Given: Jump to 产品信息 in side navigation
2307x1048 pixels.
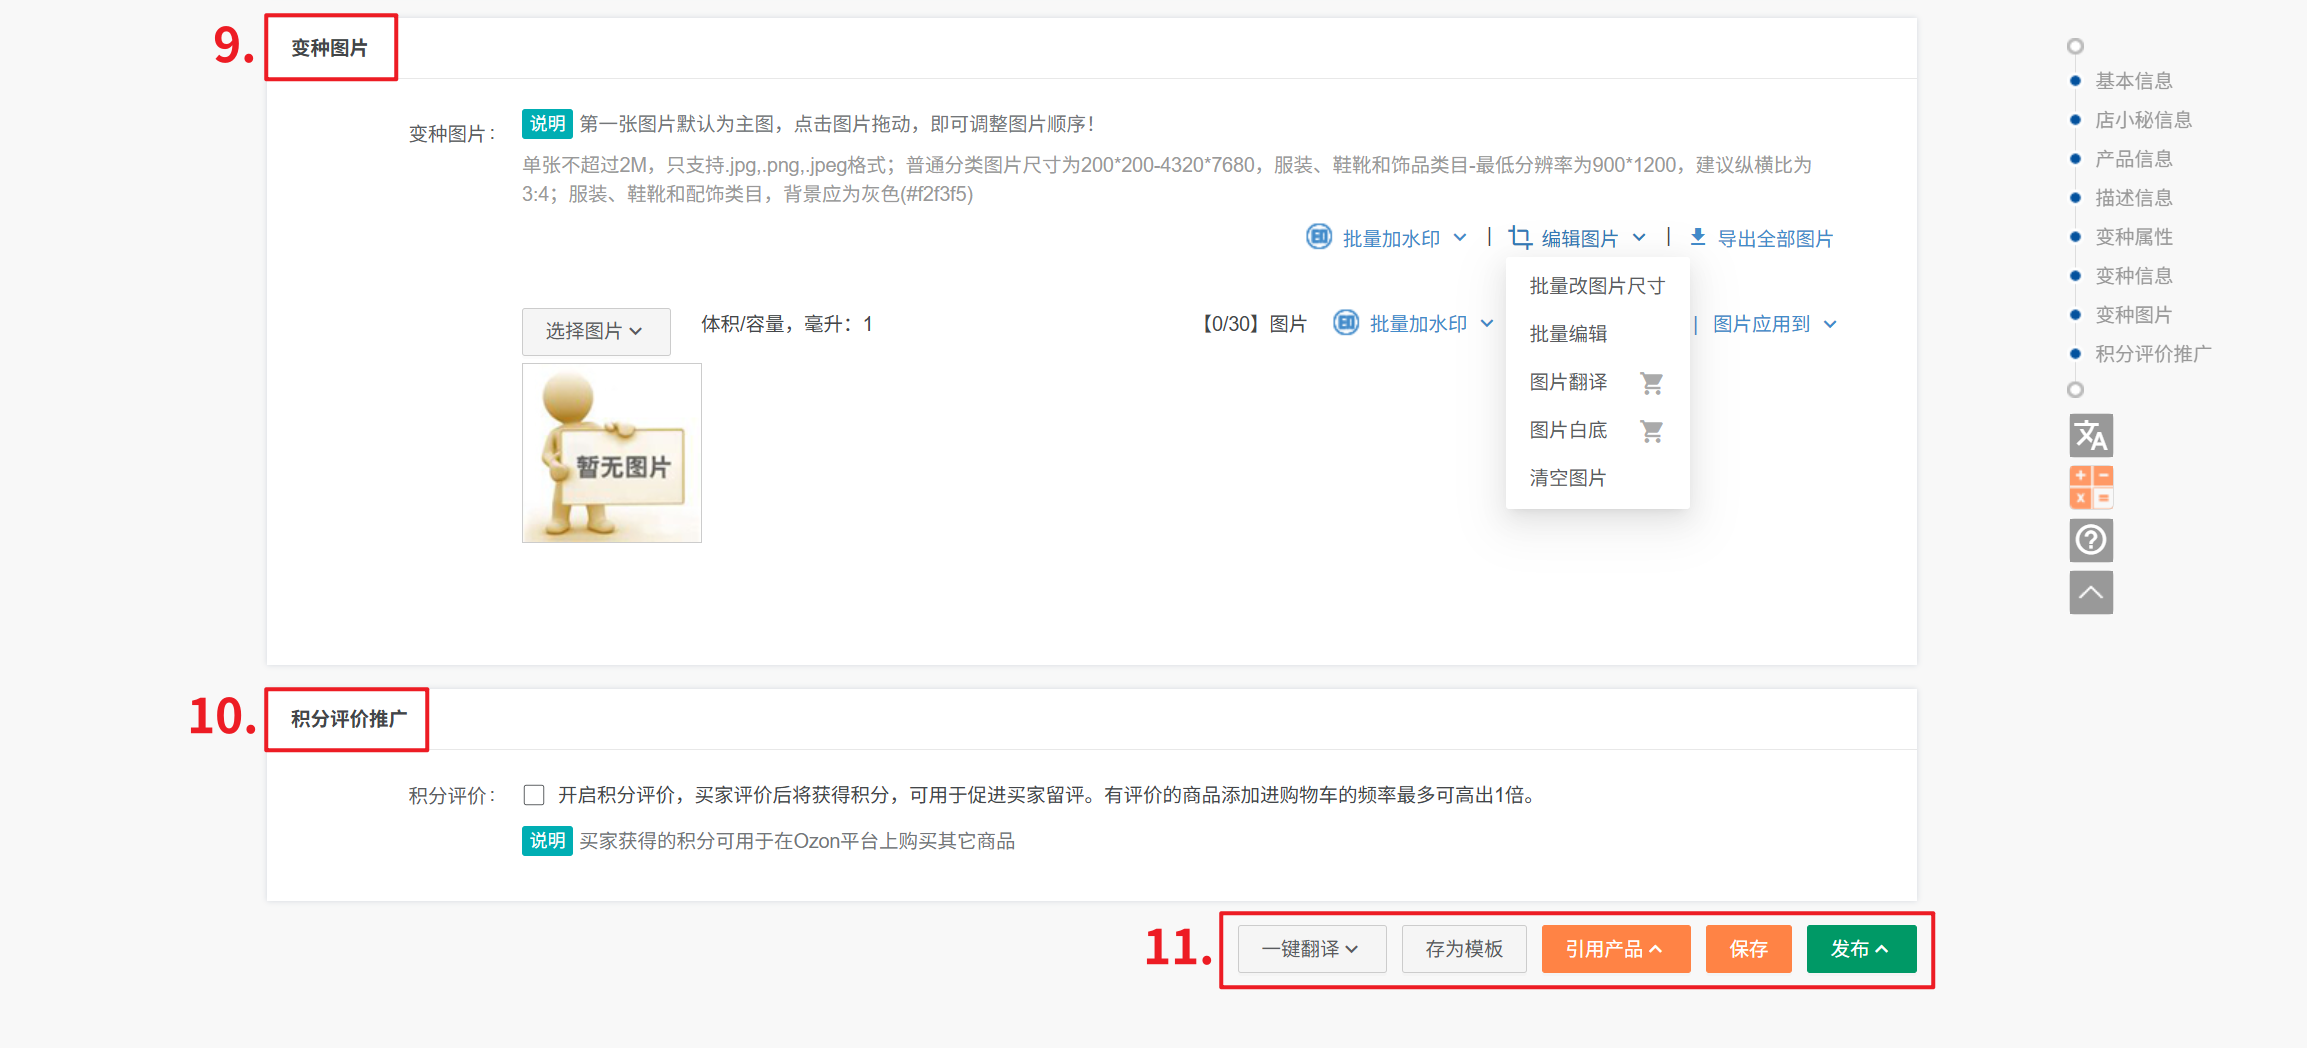Looking at the screenshot, I should [x=2134, y=159].
